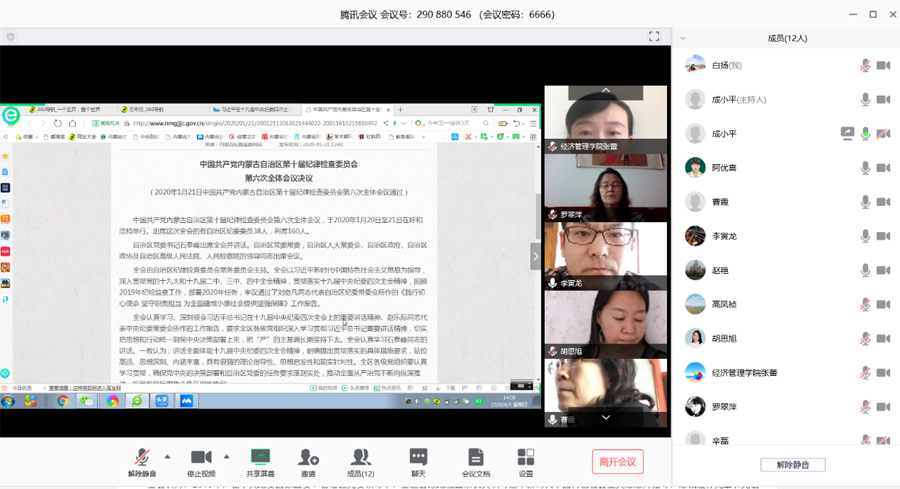The height and width of the screenshot is (489, 900).
Task: Toggle microphone for member 李寅龙
Action: 865,236
